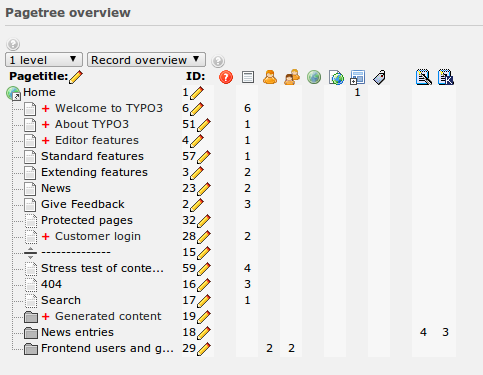The width and height of the screenshot is (483, 375).
Task: Click the blue tag column icon
Action: tap(379, 77)
